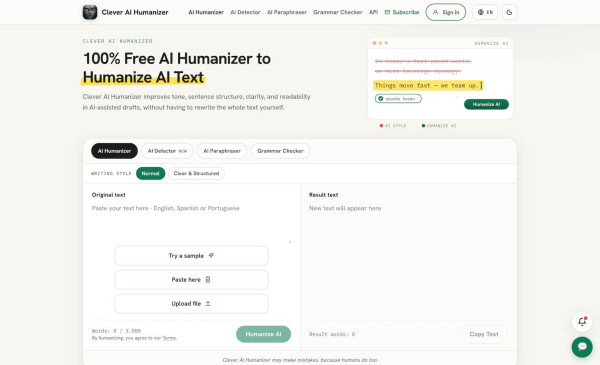Click the user icon in Sign in button
The height and width of the screenshot is (365, 600).
coord(435,12)
